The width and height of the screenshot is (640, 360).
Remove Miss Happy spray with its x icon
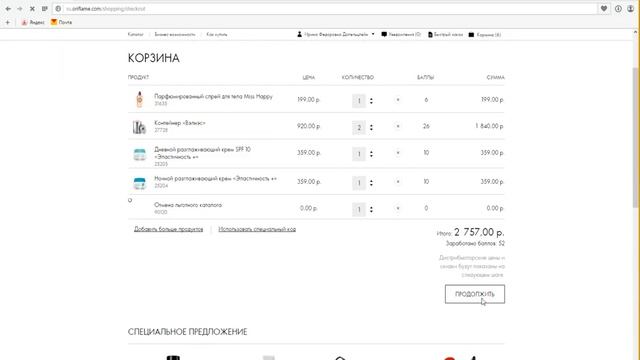click(398, 100)
